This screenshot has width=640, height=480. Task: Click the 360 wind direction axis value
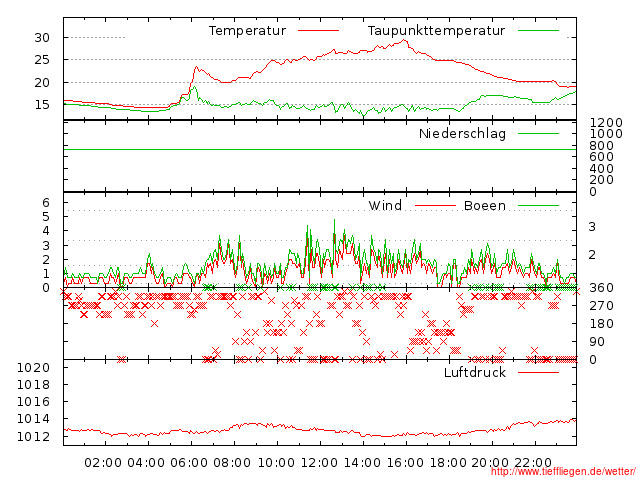coord(602,288)
